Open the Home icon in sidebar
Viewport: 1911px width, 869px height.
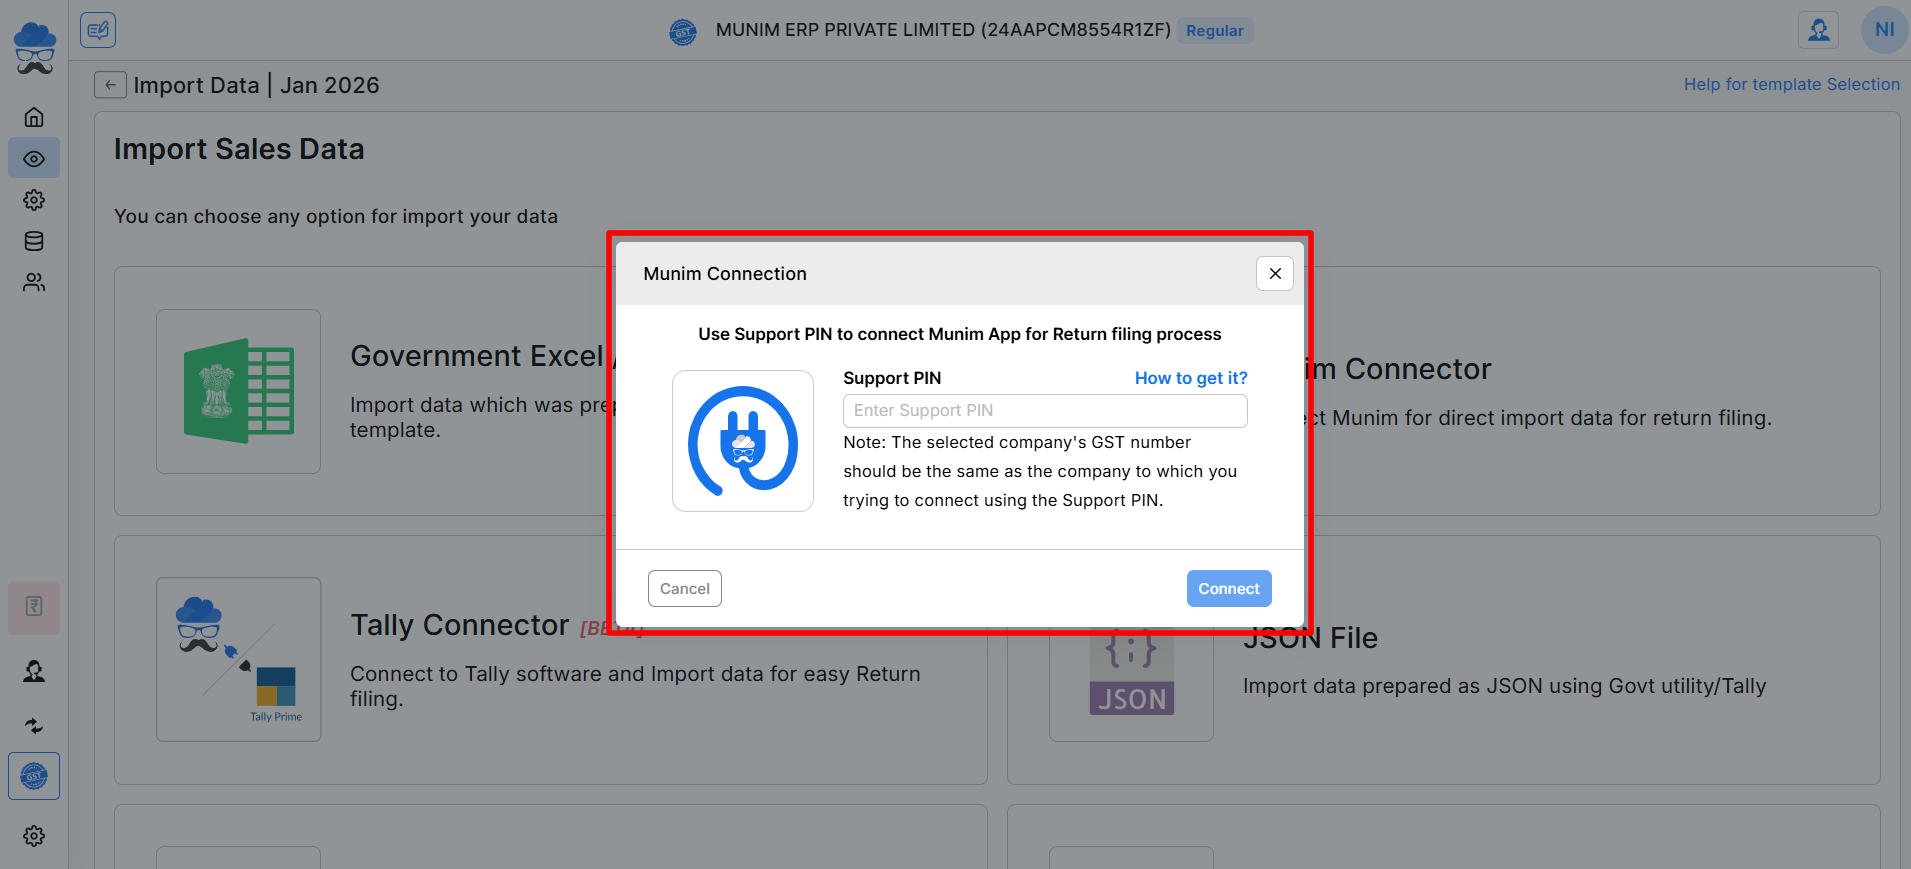pyautogui.click(x=34, y=117)
